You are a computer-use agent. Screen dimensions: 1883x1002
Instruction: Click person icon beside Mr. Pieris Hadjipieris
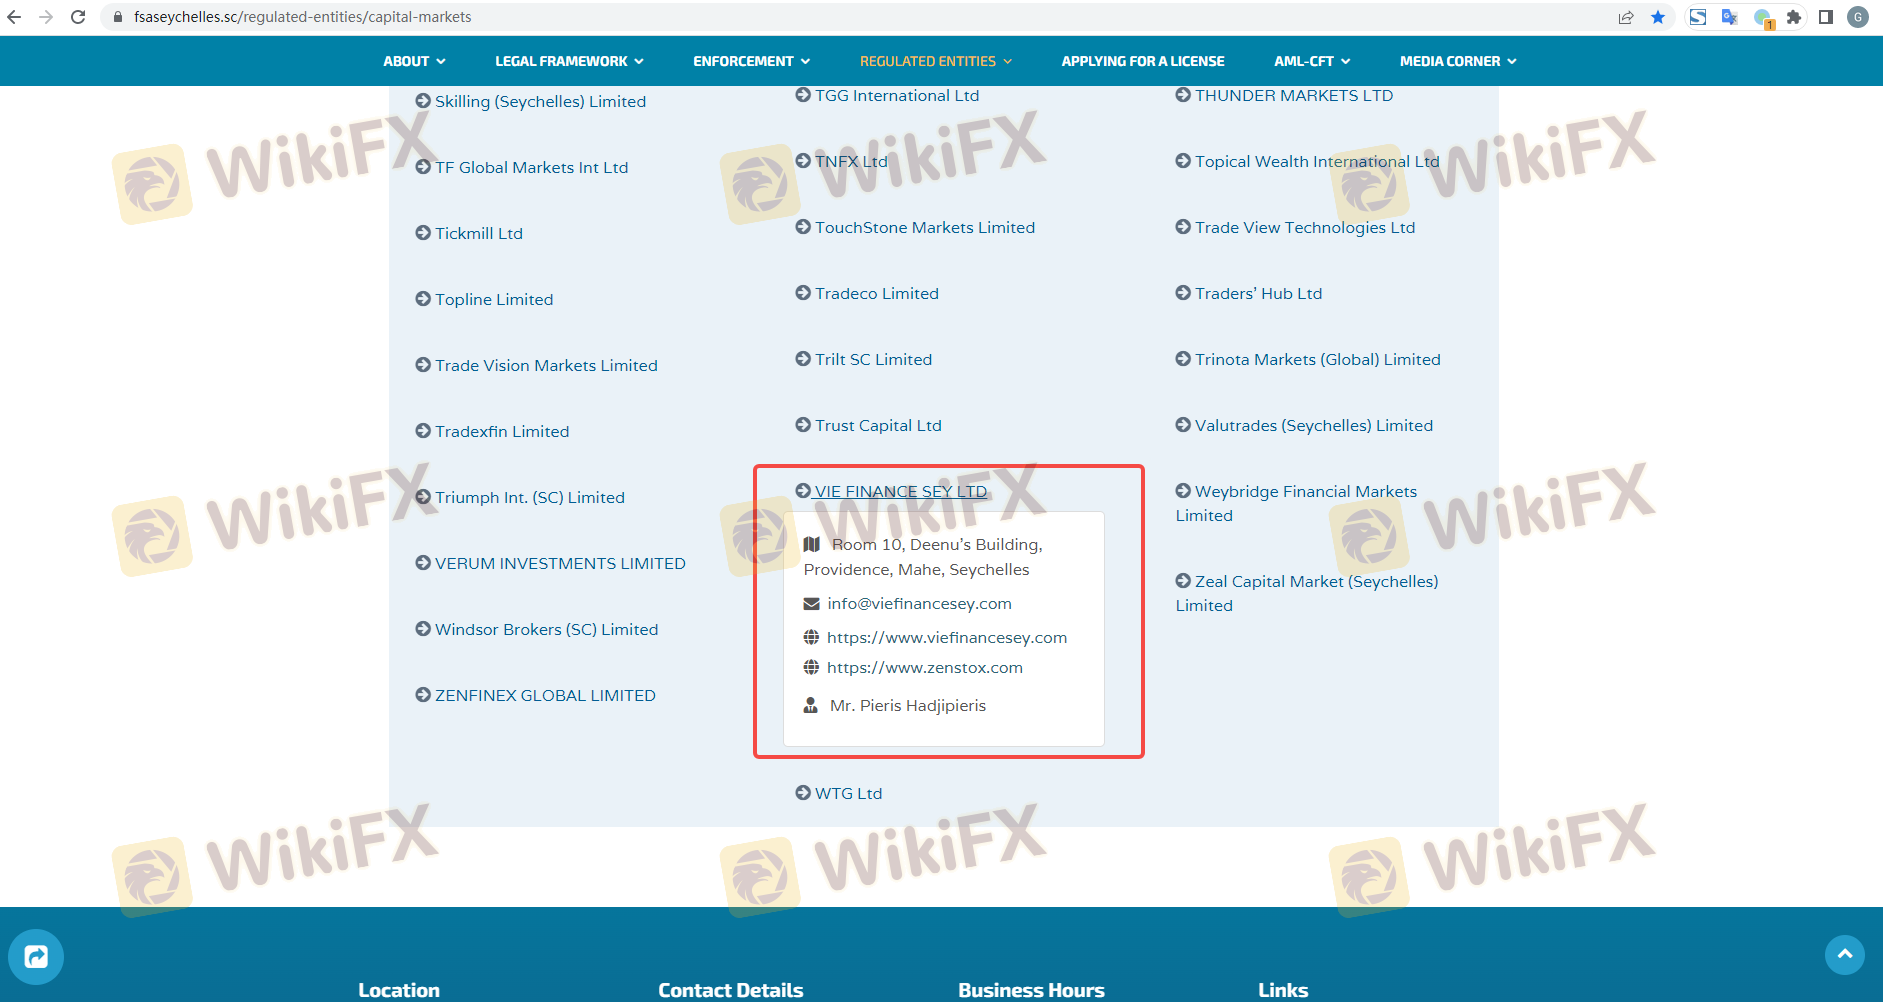click(811, 706)
